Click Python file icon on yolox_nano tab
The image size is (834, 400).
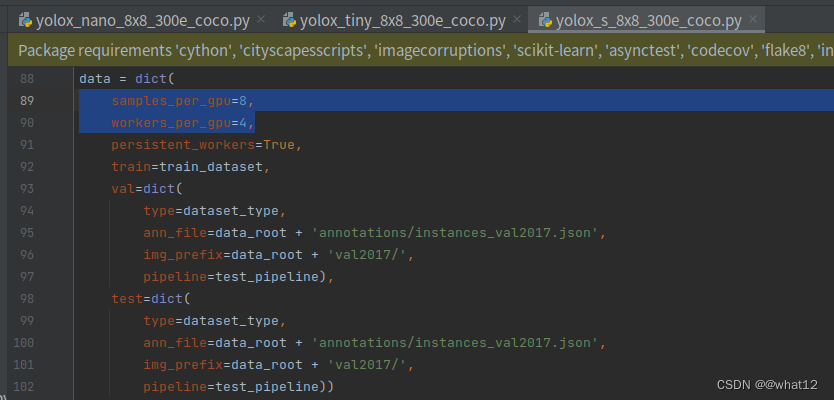pyautogui.click(x=25, y=21)
